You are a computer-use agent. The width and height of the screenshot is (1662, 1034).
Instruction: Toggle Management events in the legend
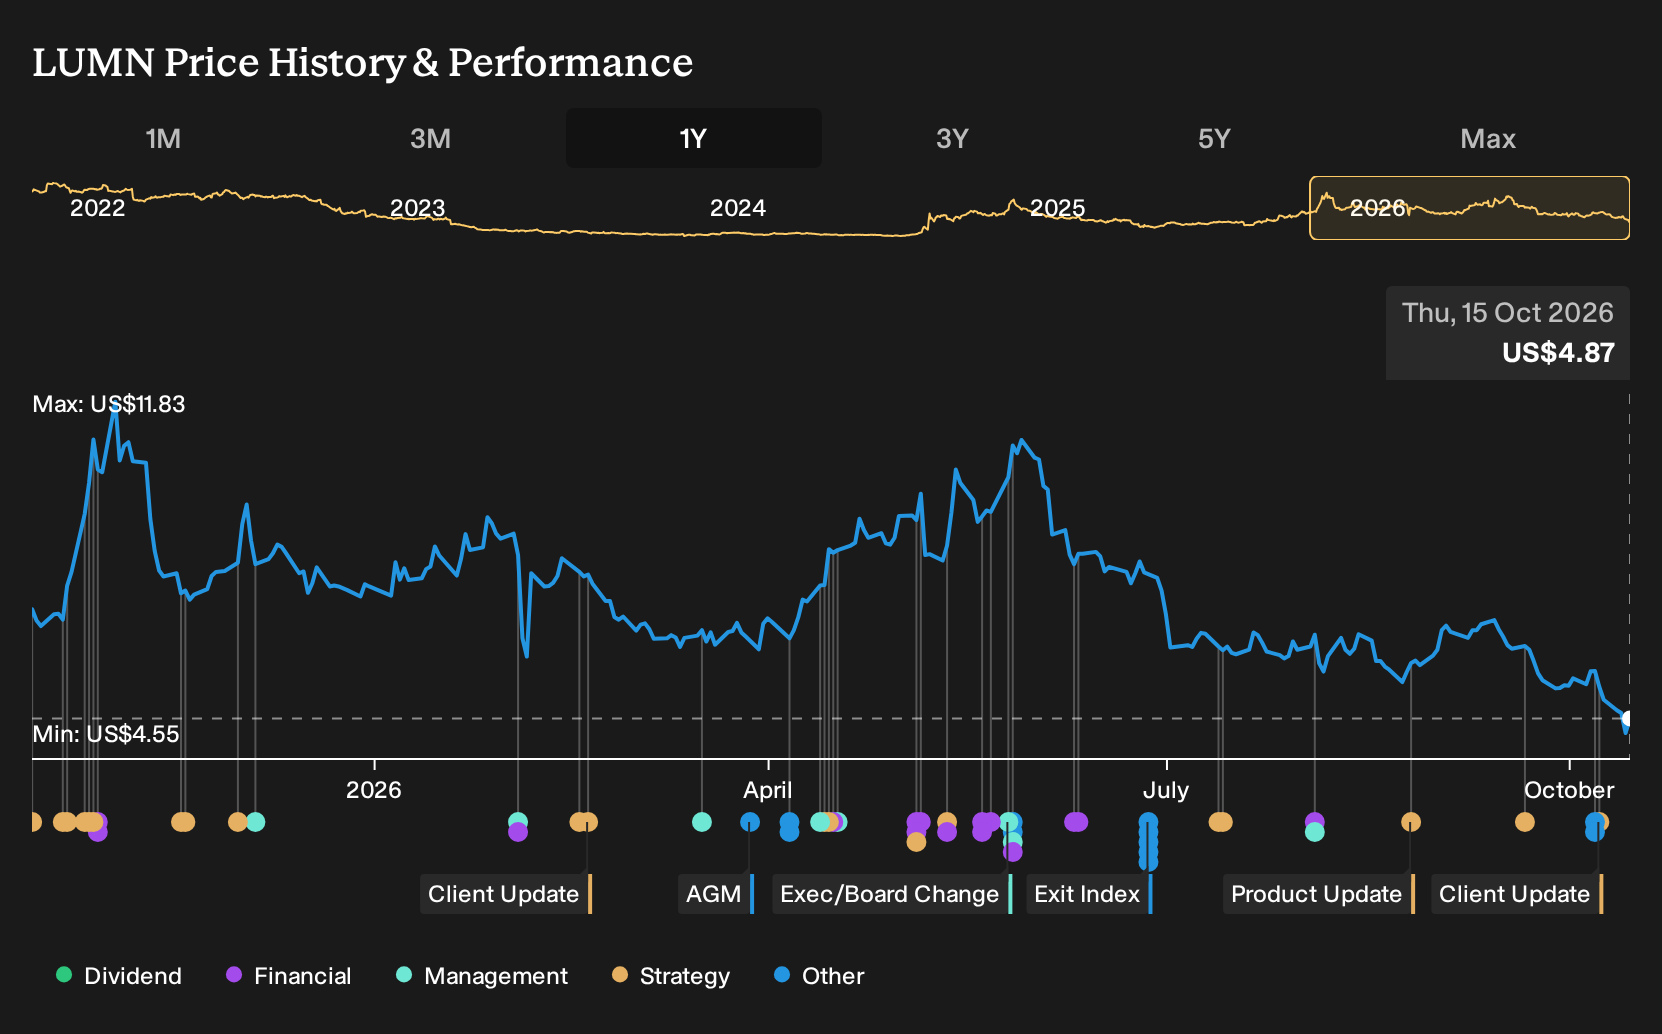point(482,976)
